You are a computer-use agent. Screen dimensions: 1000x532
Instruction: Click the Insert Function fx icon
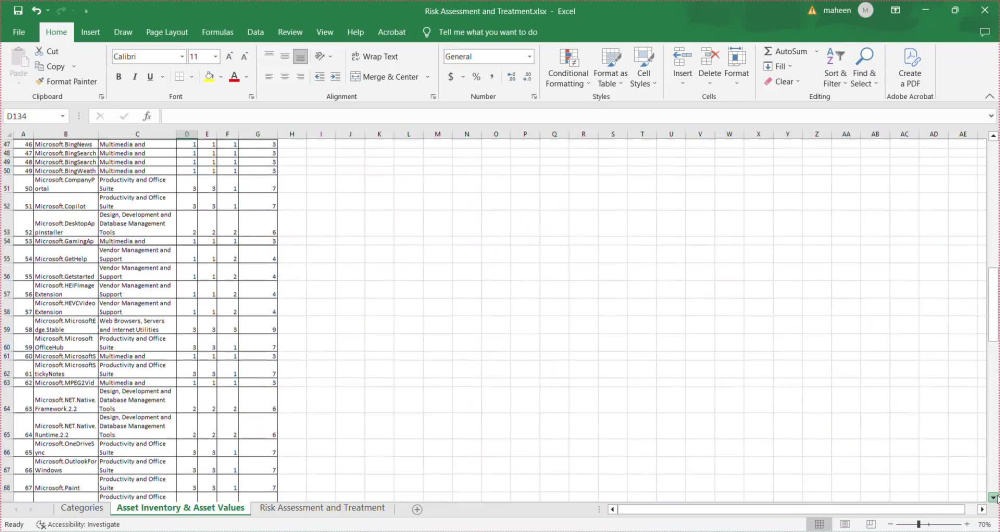click(x=147, y=116)
